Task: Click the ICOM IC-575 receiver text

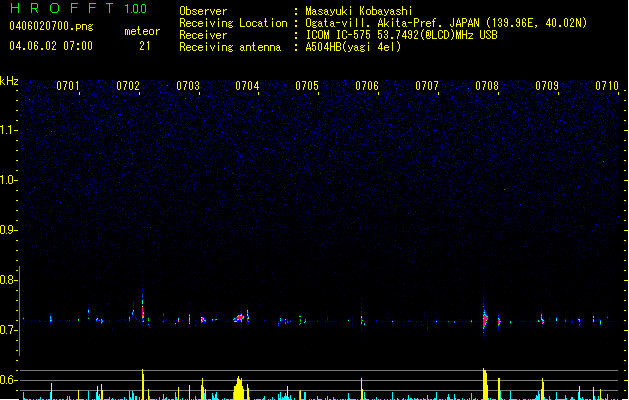Action: [x=401, y=35]
